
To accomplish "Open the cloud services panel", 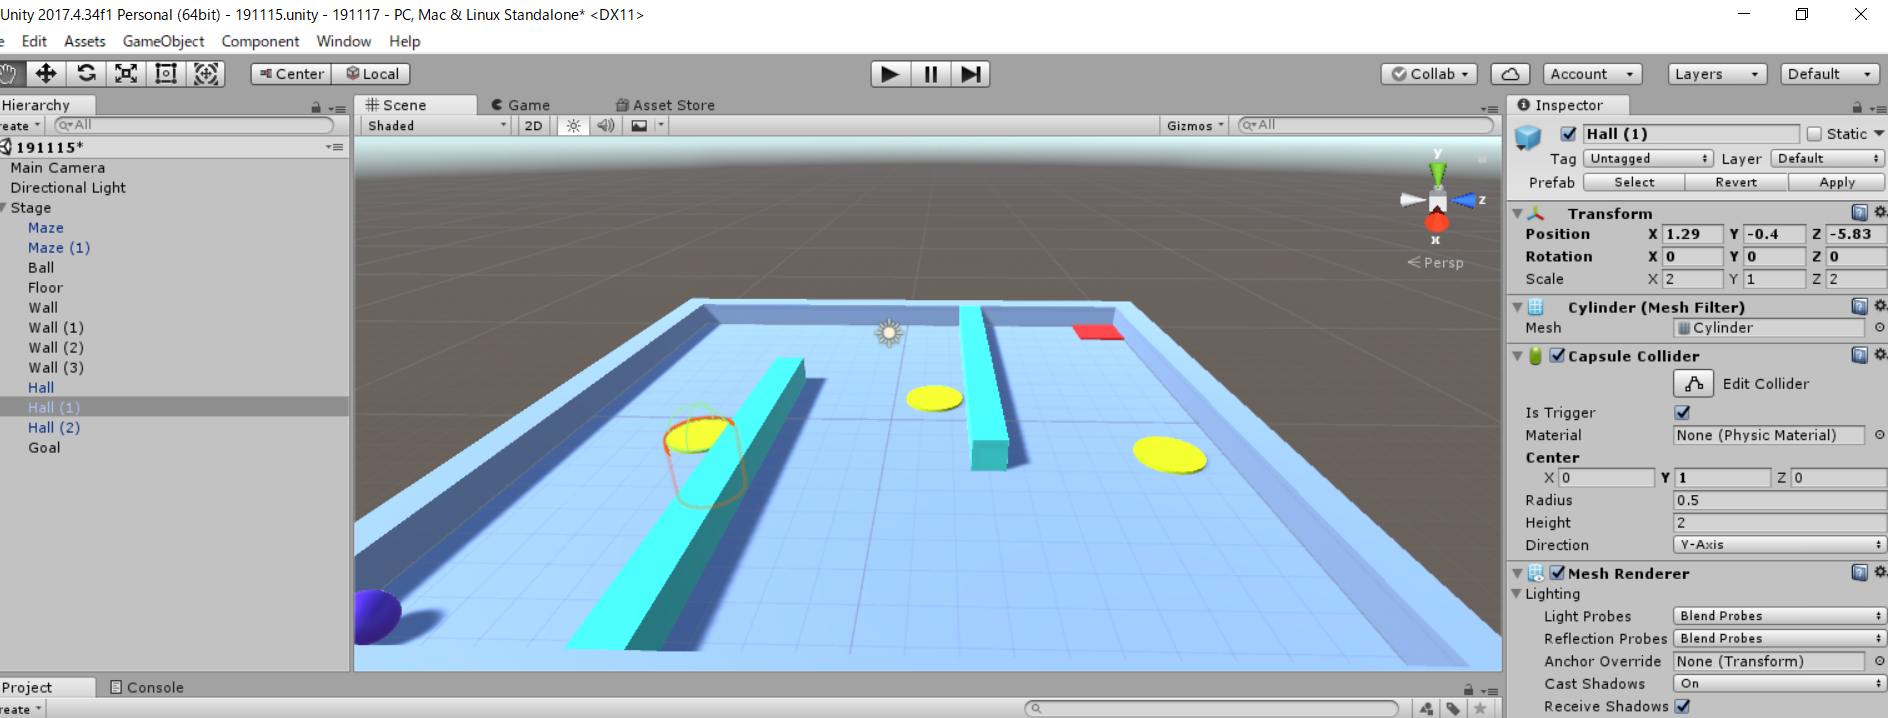I will point(1510,74).
